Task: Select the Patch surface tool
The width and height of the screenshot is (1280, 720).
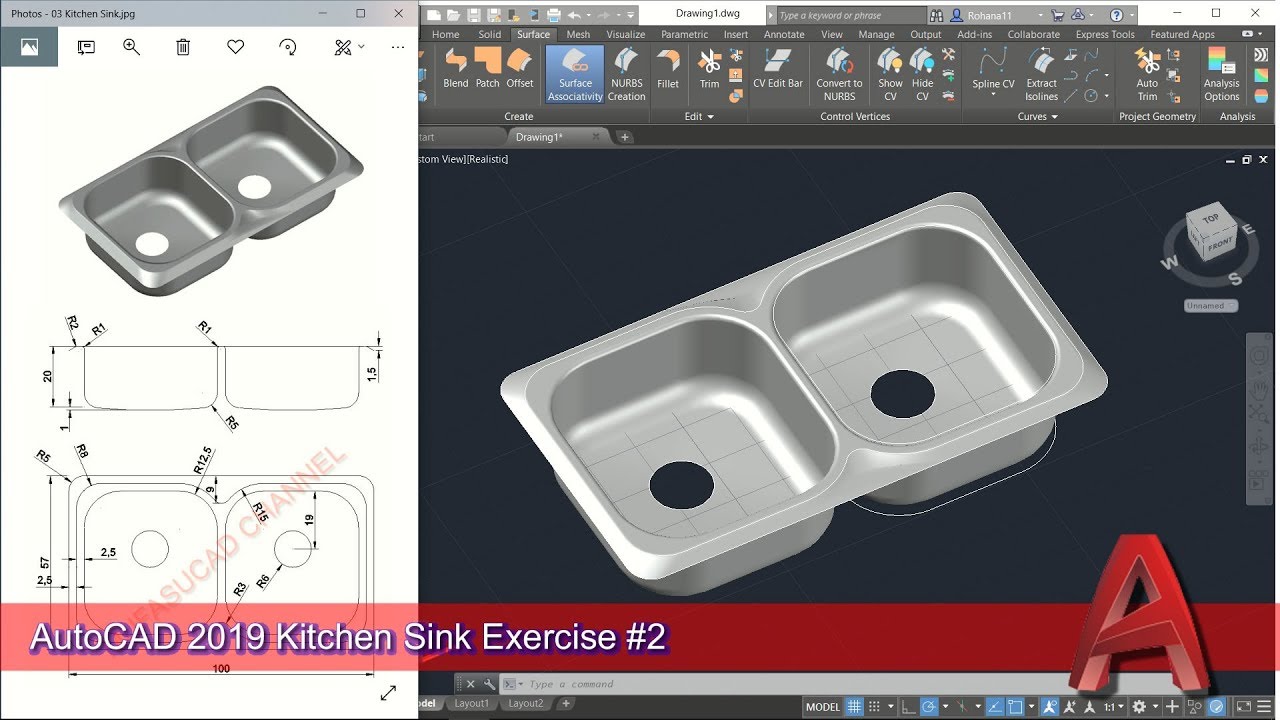Action: [487, 70]
